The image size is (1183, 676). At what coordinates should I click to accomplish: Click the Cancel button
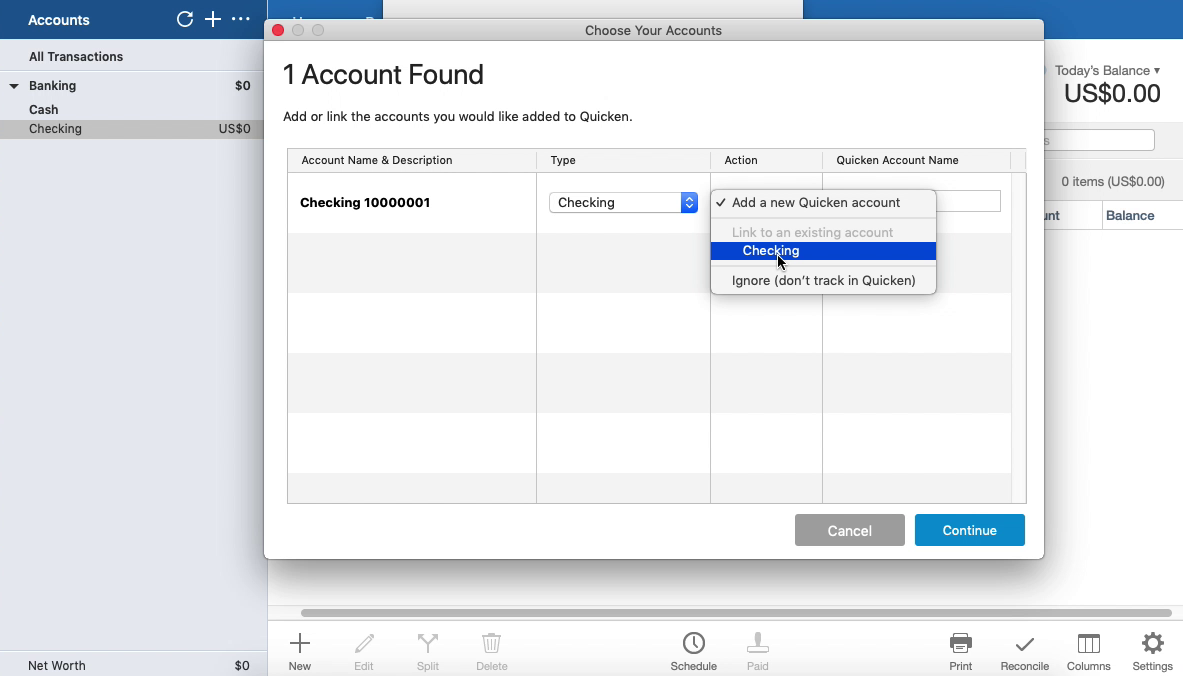tap(850, 530)
